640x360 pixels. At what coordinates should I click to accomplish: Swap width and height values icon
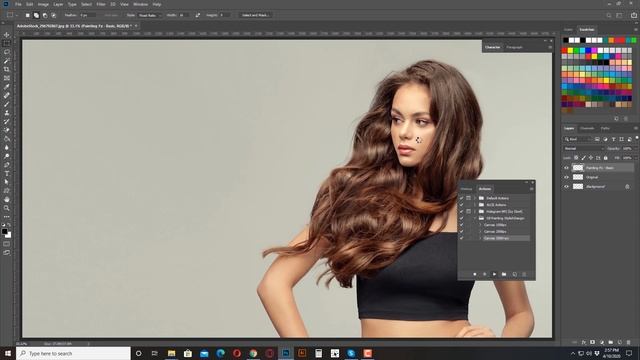click(x=198, y=15)
